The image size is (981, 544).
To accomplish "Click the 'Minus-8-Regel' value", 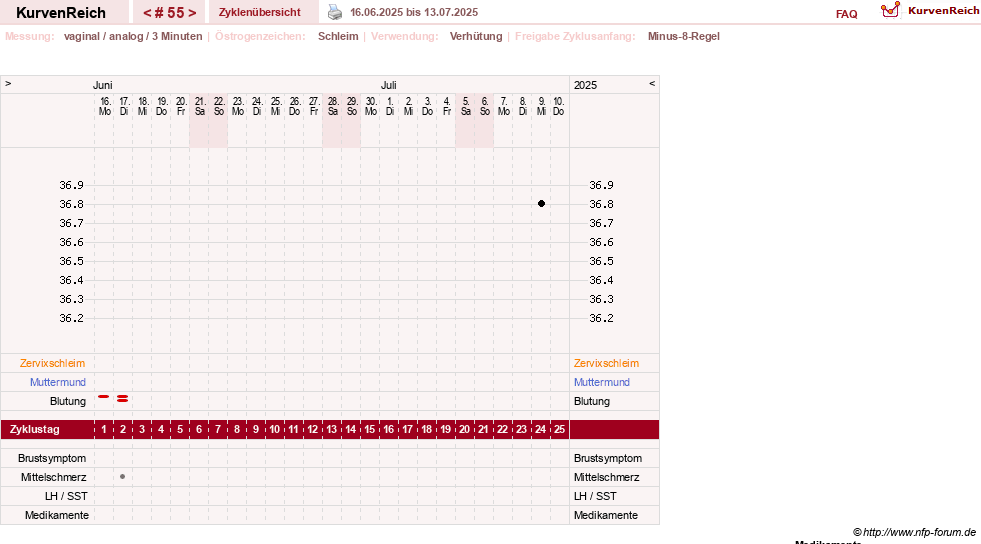I will pos(684,36).
